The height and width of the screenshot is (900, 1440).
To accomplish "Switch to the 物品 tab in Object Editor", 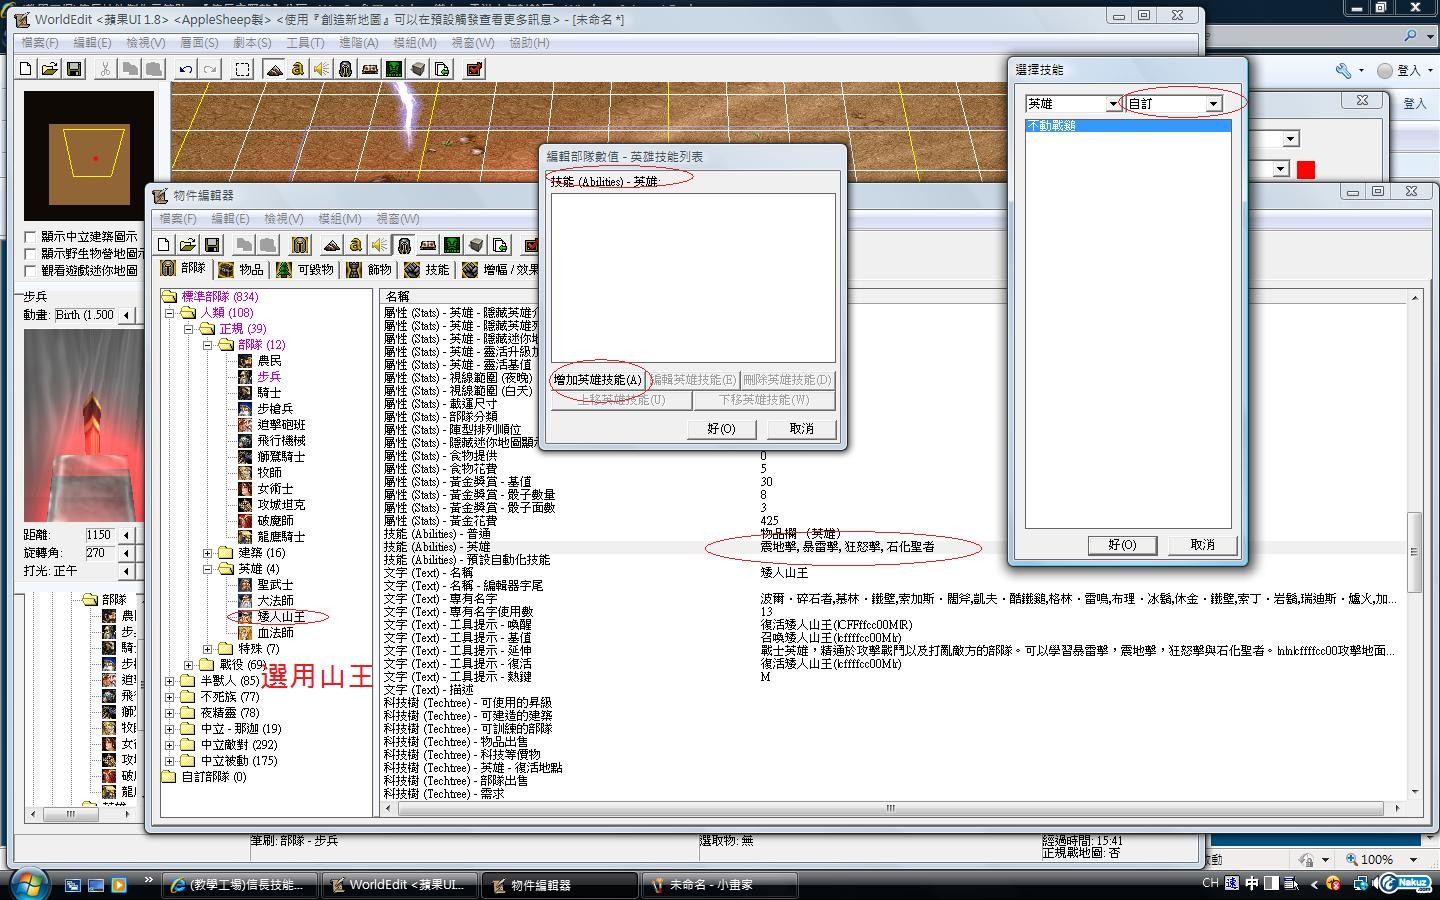I will 241,269.
